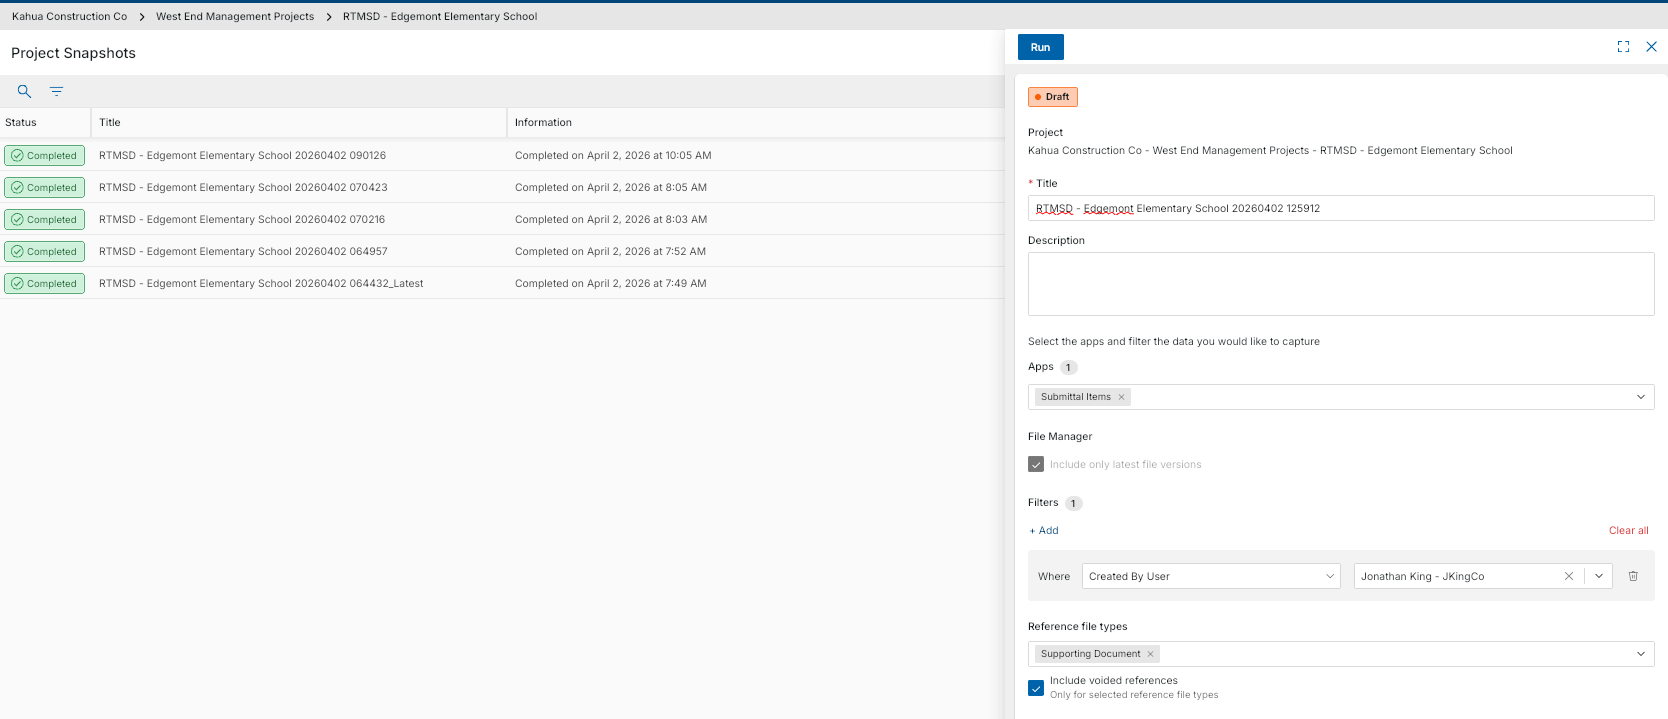
Task: Open the filter list icon
Action: point(56,91)
